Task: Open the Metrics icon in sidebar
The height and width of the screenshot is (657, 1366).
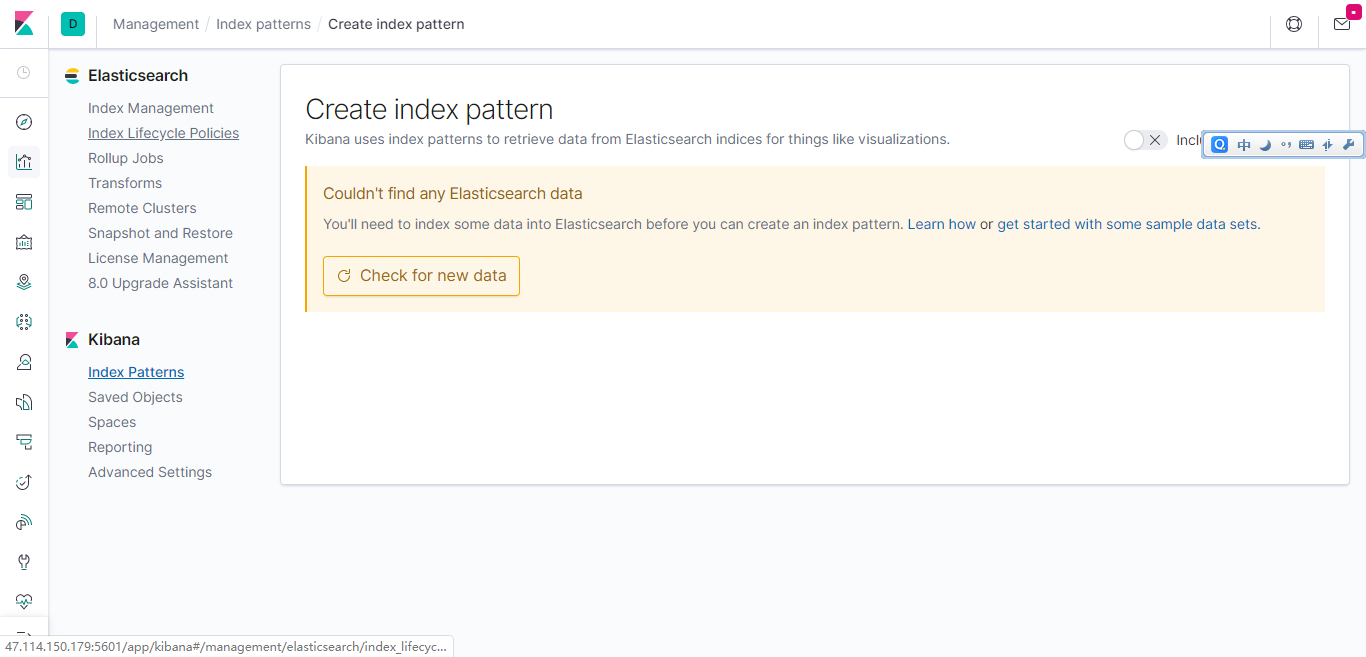Action: [x=24, y=362]
